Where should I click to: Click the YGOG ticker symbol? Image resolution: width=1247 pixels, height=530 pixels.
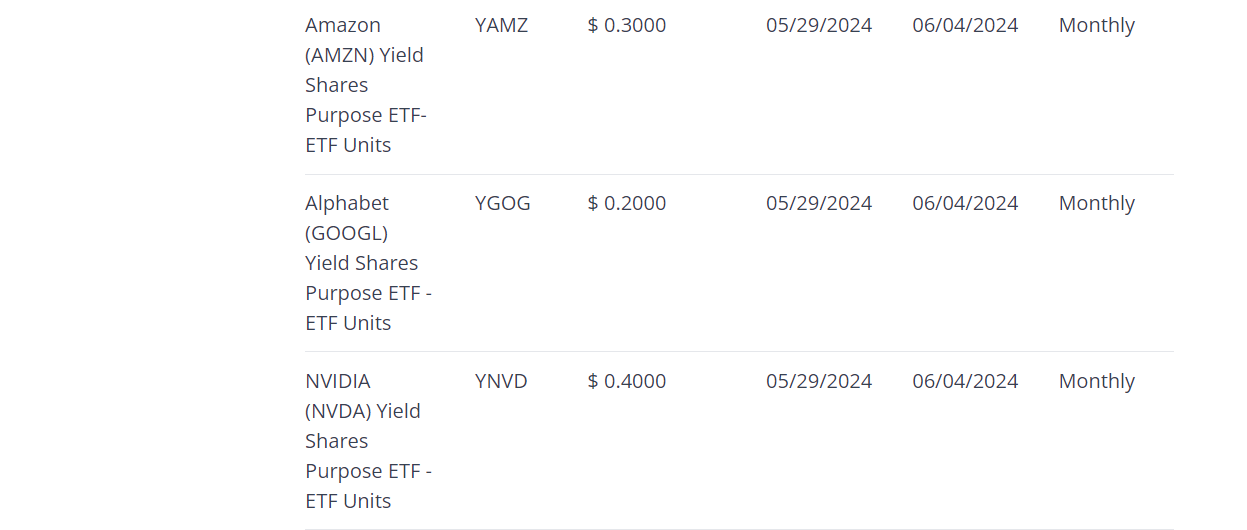click(502, 203)
